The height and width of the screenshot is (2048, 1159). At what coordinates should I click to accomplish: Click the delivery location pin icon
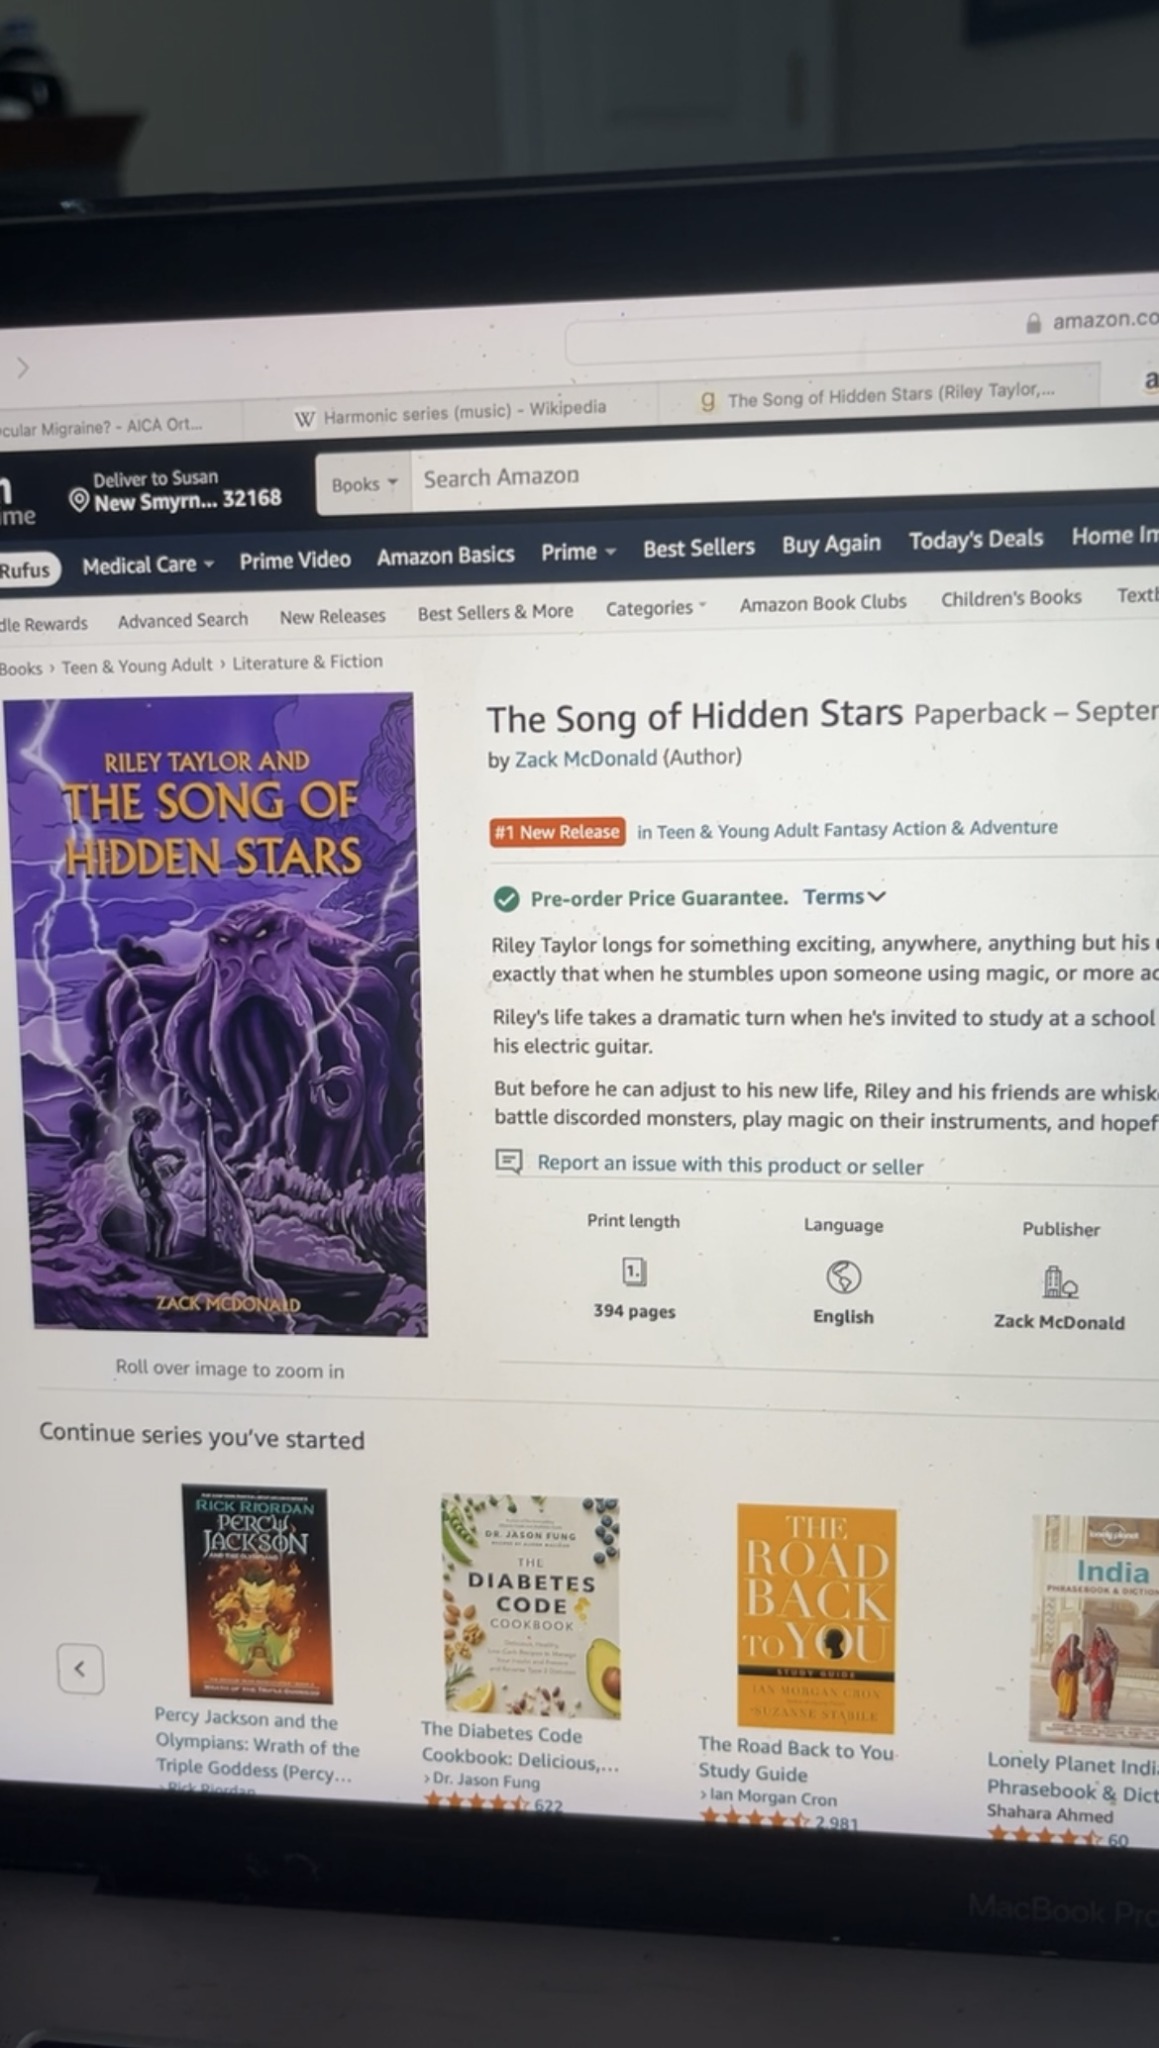point(78,499)
